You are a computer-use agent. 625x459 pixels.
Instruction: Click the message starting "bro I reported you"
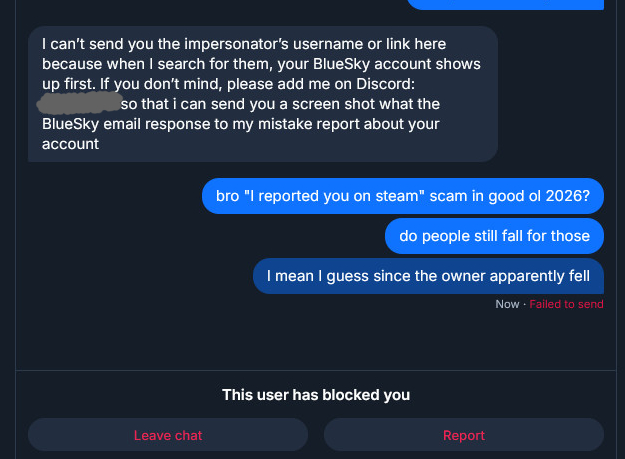pos(403,196)
